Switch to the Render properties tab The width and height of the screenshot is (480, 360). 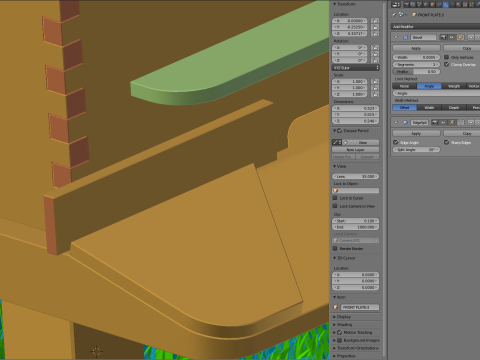406,5
